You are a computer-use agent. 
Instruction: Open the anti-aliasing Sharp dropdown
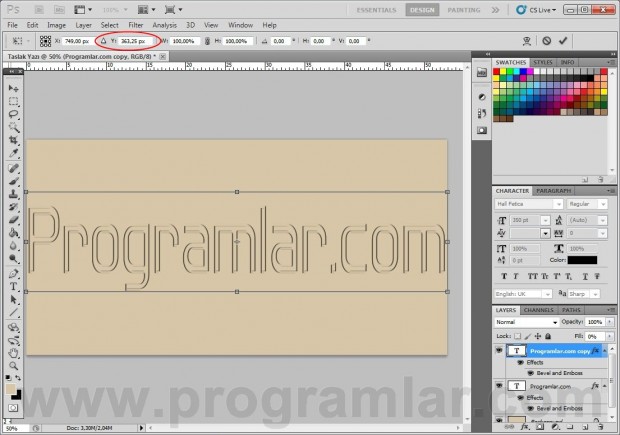coord(595,294)
